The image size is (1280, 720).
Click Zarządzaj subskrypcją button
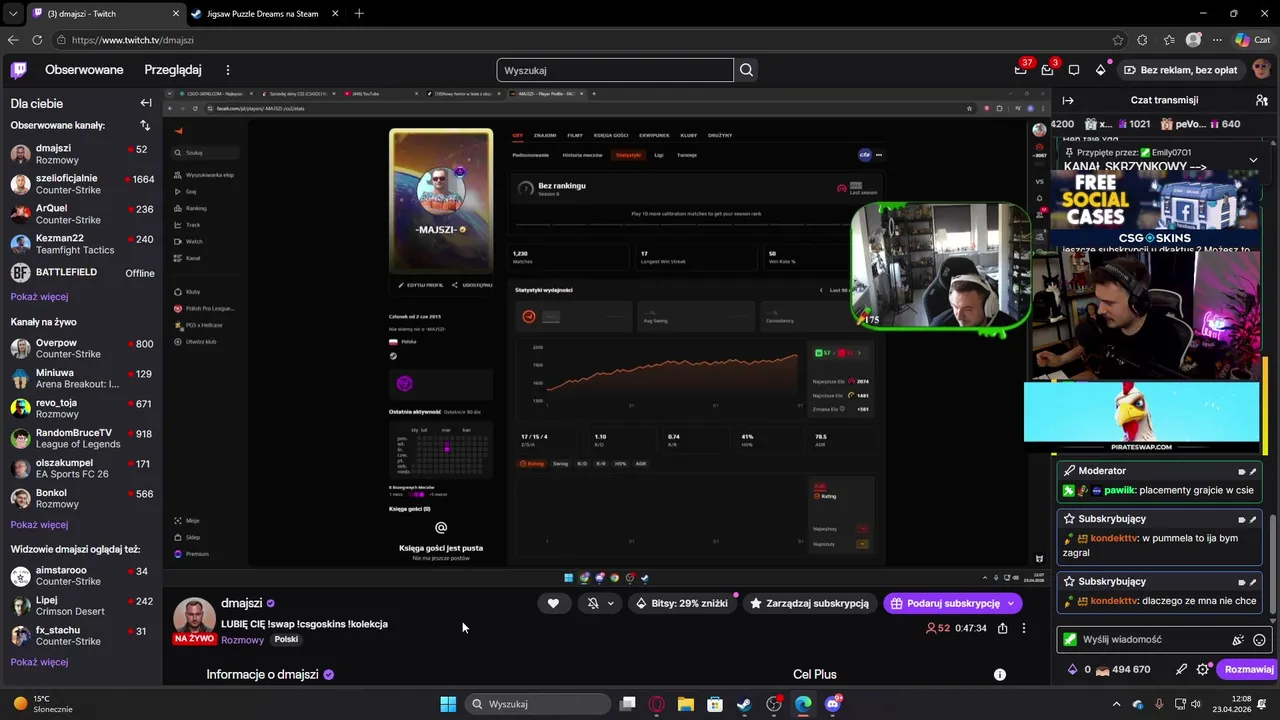(x=810, y=603)
